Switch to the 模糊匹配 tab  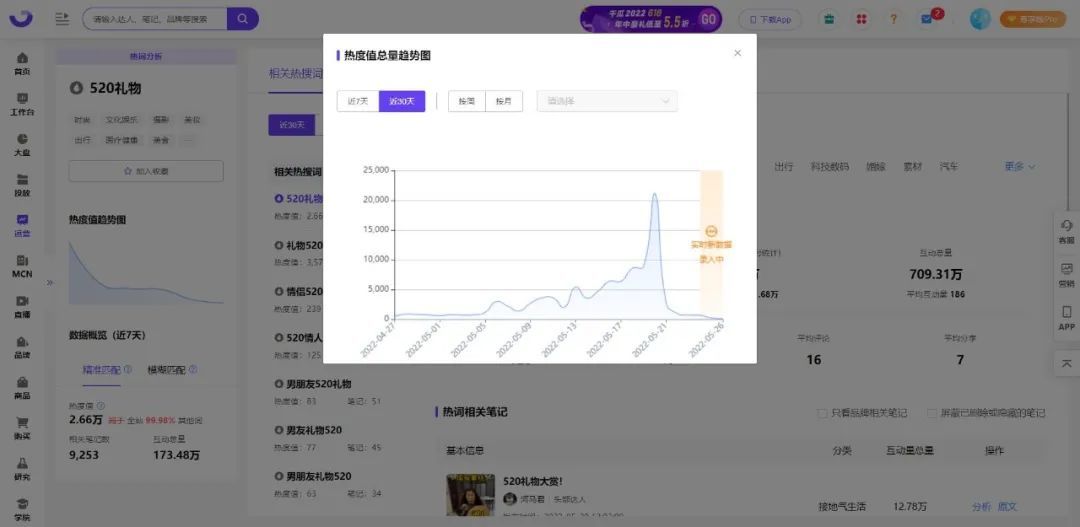pyautogui.click(x=165, y=370)
